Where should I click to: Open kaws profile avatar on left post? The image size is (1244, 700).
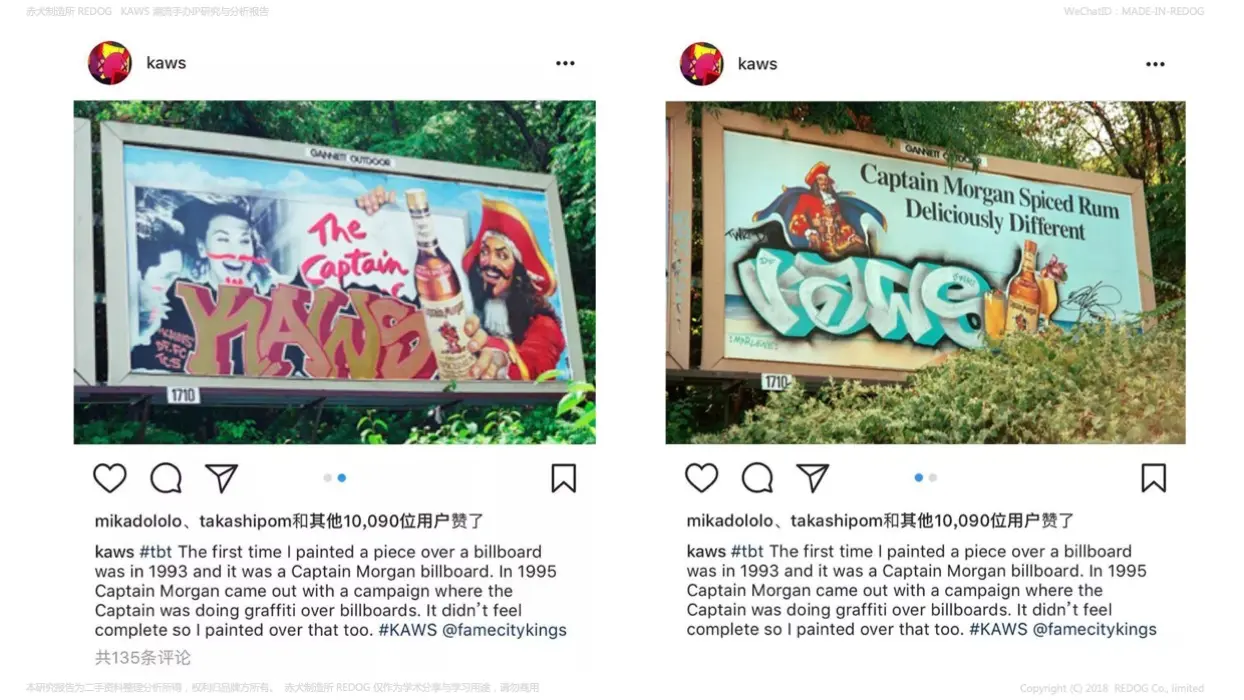[110, 63]
